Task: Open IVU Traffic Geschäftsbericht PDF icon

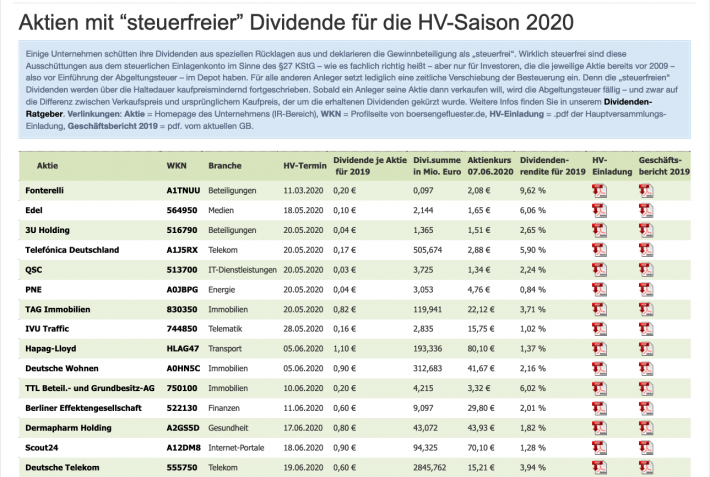Action: pyautogui.click(x=646, y=329)
